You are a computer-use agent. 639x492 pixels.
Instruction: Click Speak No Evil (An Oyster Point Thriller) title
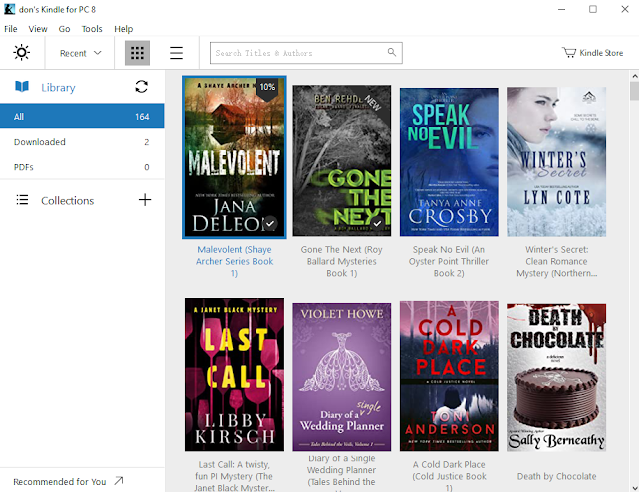click(x=449, y=261)
